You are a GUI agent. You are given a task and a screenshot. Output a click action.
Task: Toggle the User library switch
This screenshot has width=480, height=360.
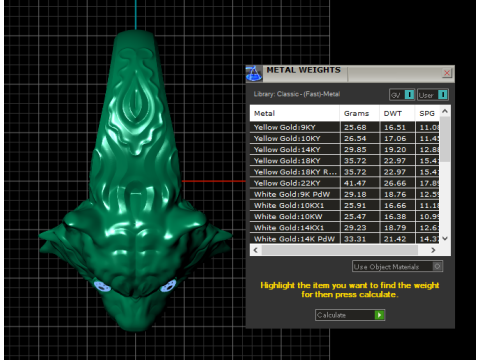(433, 95)
